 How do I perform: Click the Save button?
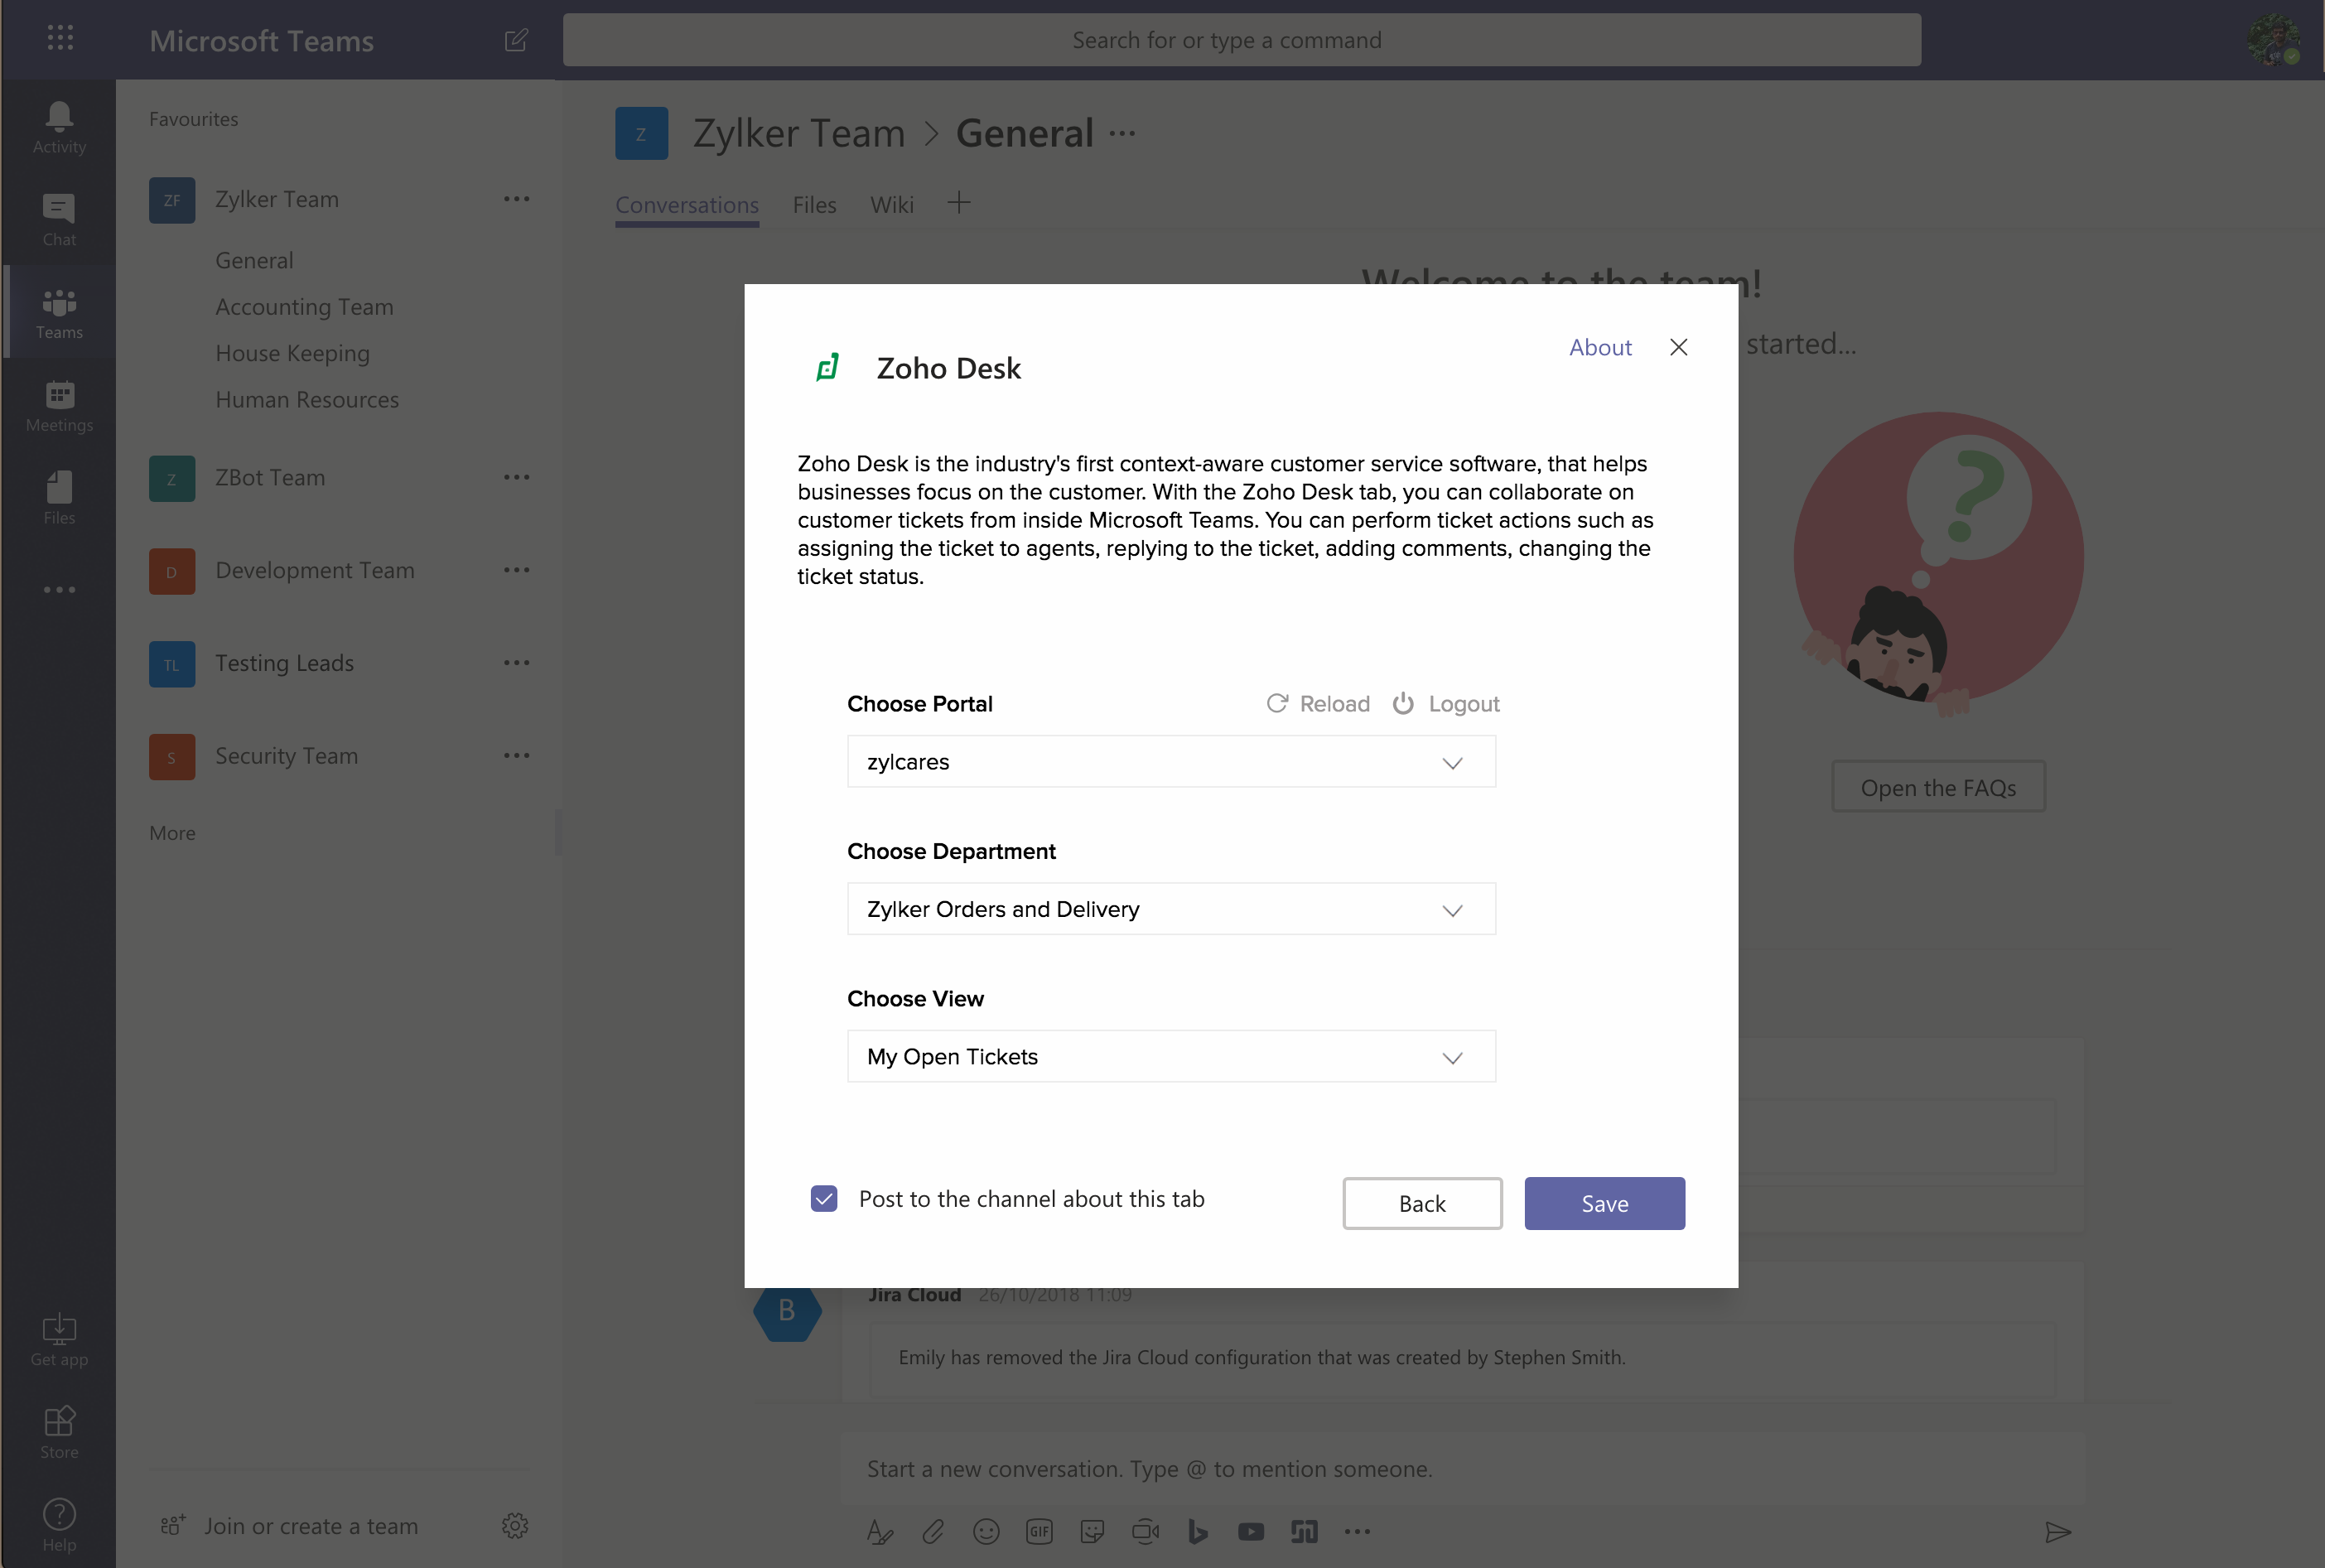tap(1604, 1204)
